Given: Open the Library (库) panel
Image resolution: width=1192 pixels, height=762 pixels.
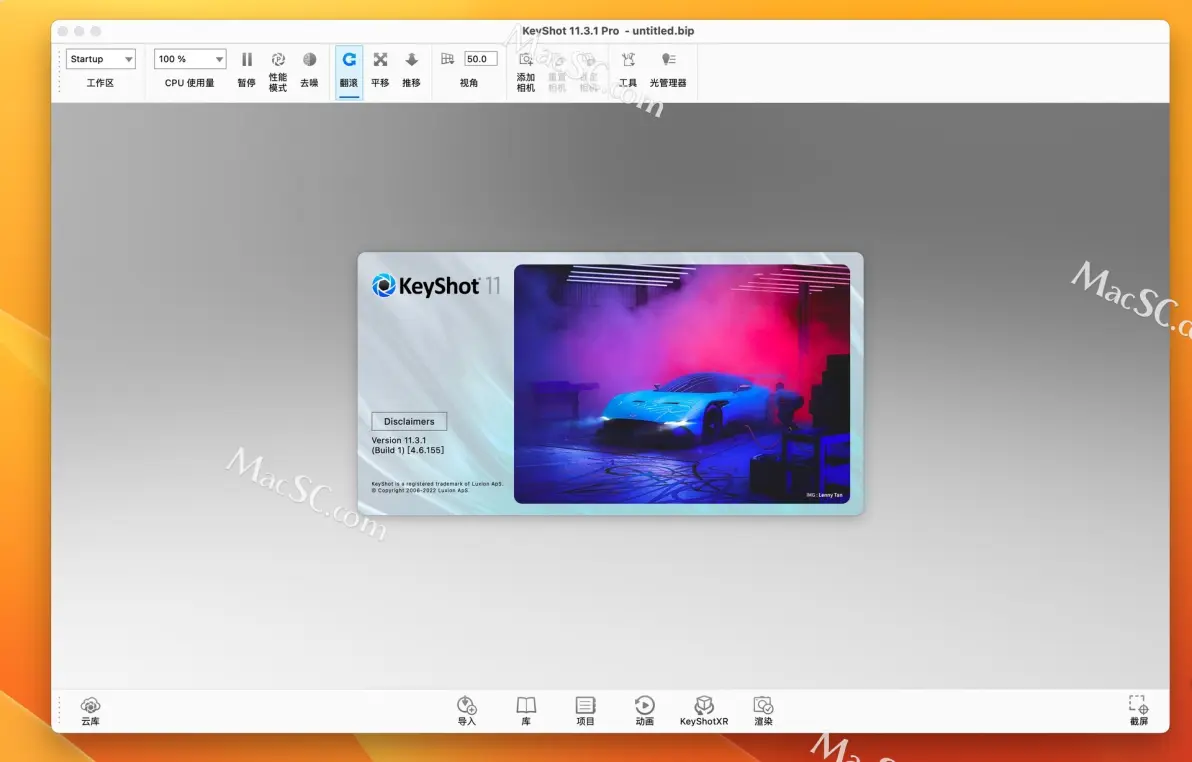Looking at the screenshot, I should pyautogui.click(x=526, y=711).
